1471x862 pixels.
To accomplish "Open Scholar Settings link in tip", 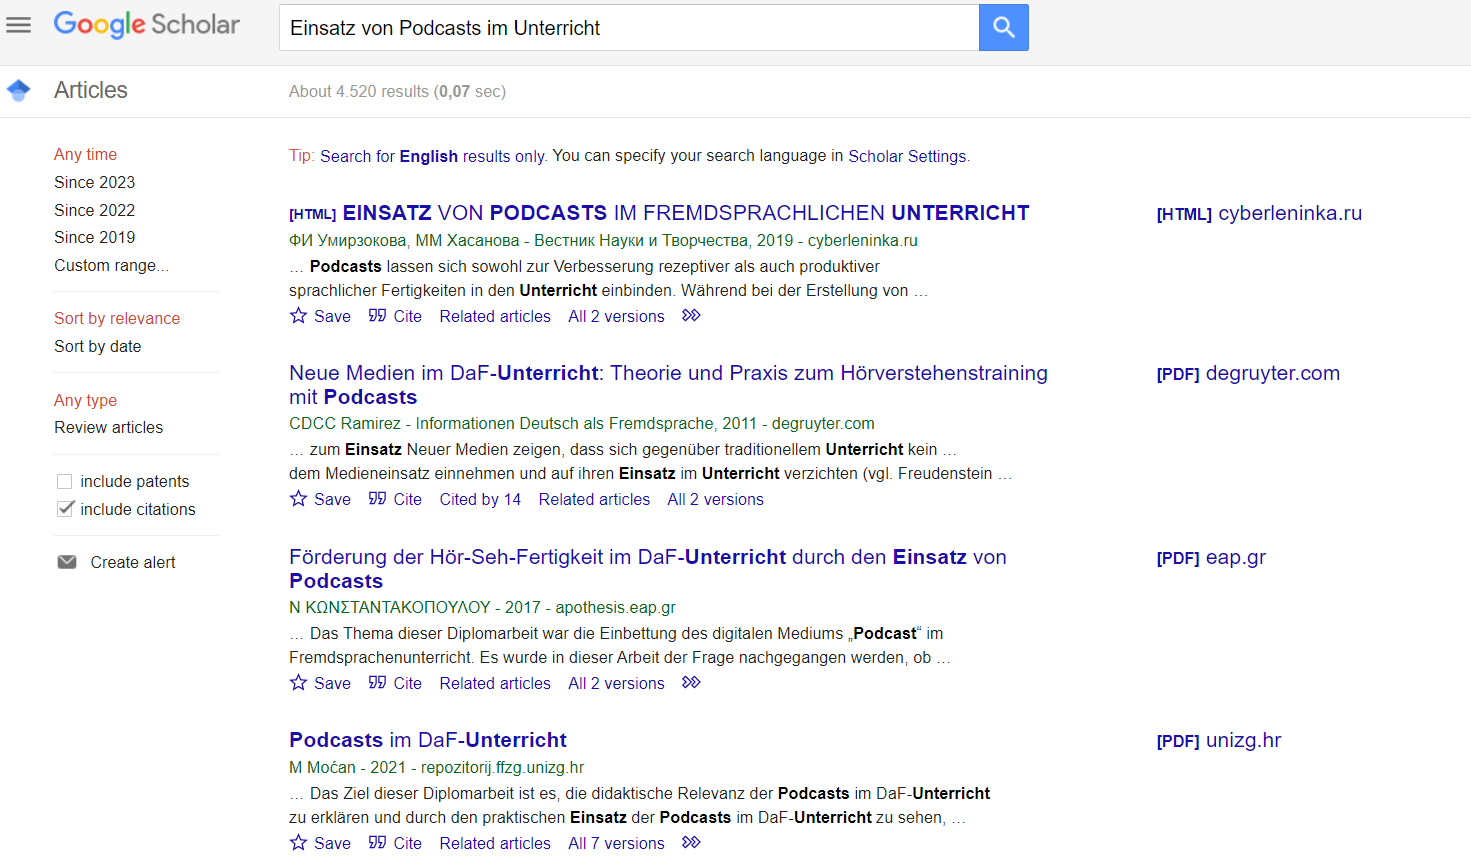I will pos(907,156).
